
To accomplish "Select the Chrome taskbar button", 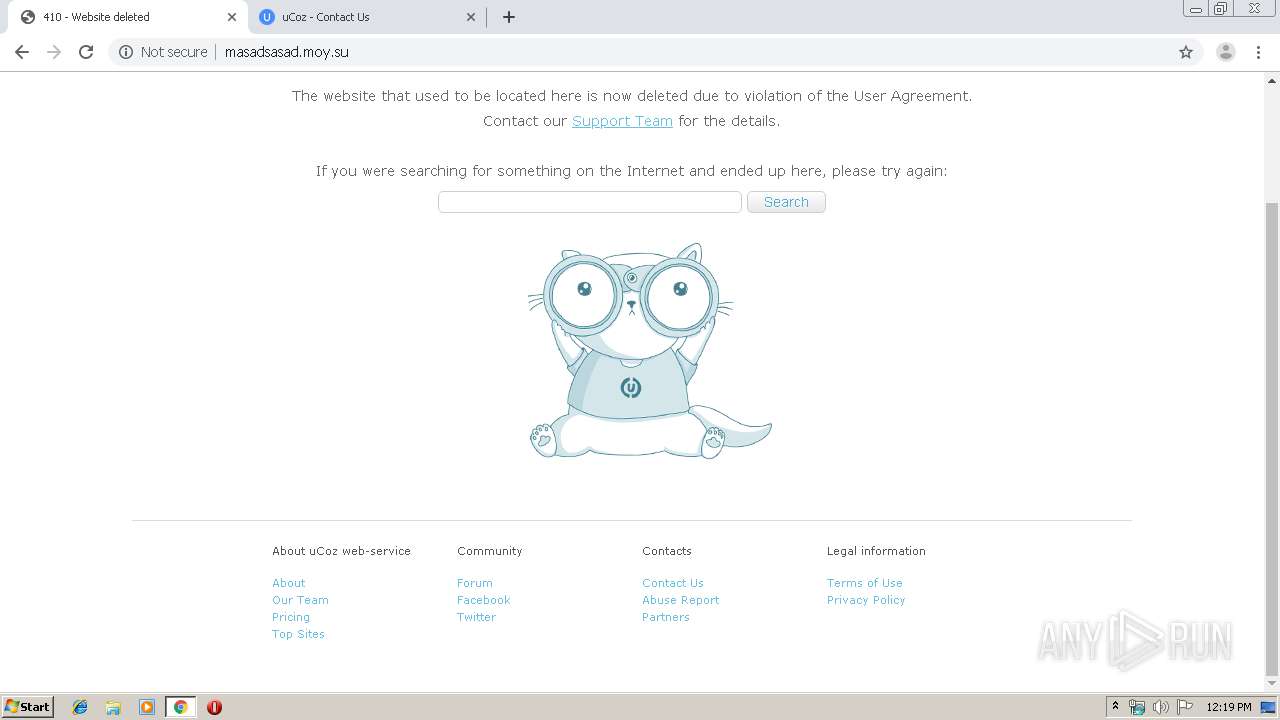I will (180, 707).
